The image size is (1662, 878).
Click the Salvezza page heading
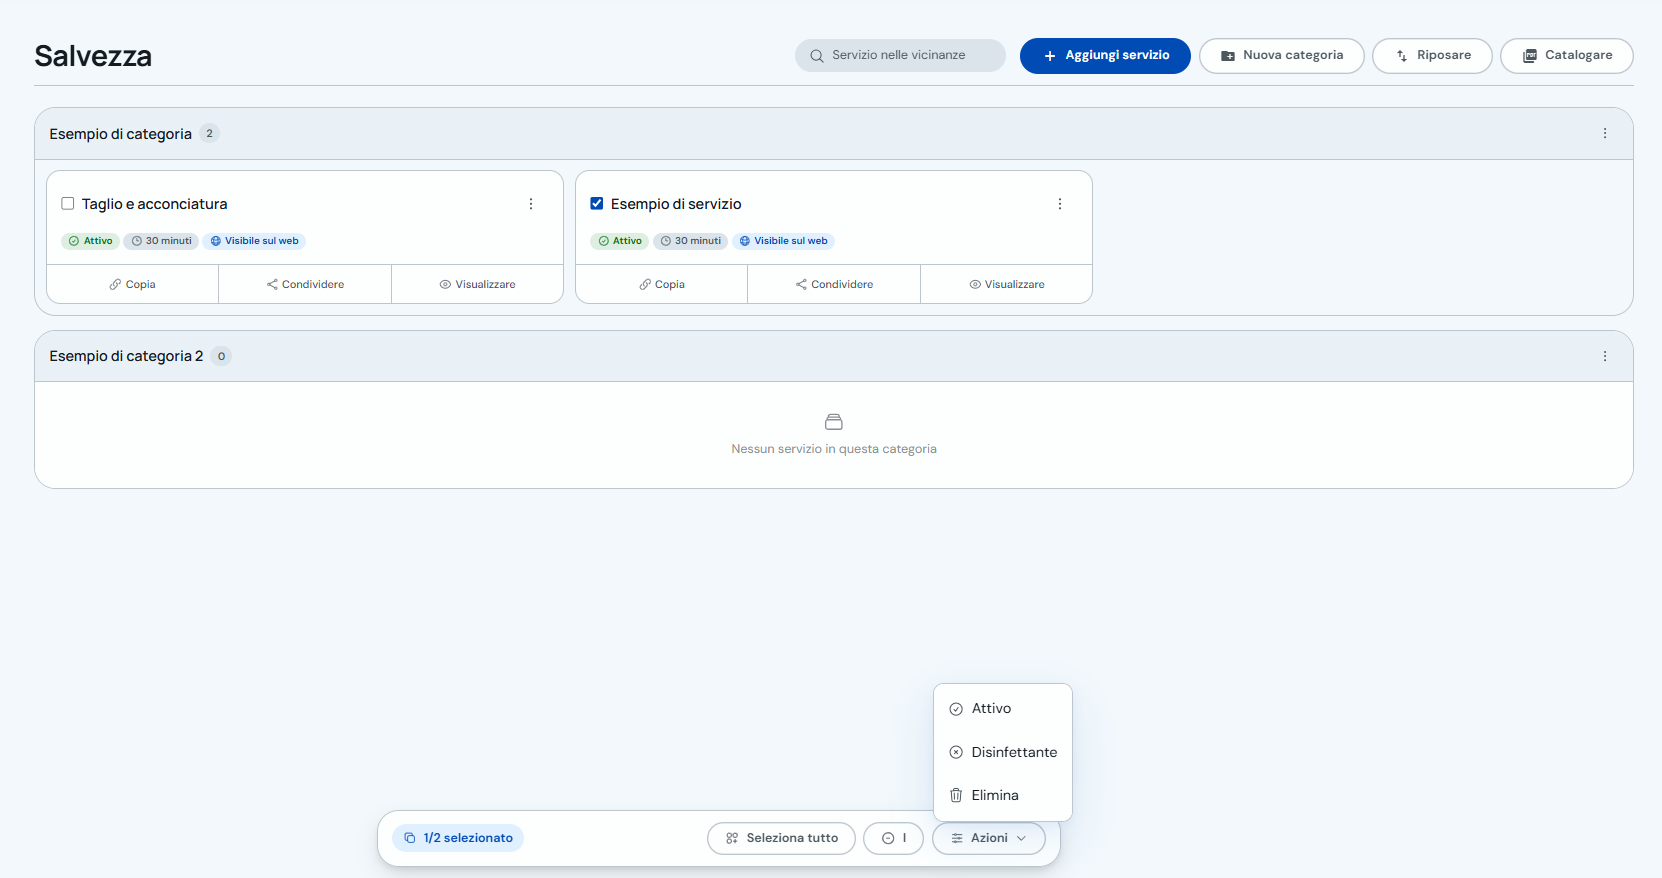pyautogui.click(x=93, y=56)
